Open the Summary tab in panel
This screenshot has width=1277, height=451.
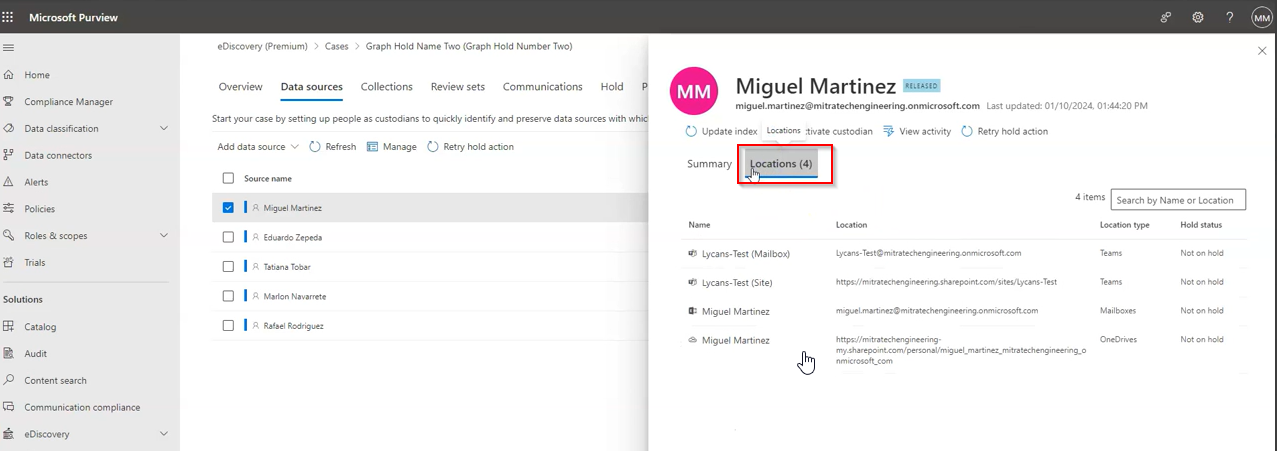point(709,164)
